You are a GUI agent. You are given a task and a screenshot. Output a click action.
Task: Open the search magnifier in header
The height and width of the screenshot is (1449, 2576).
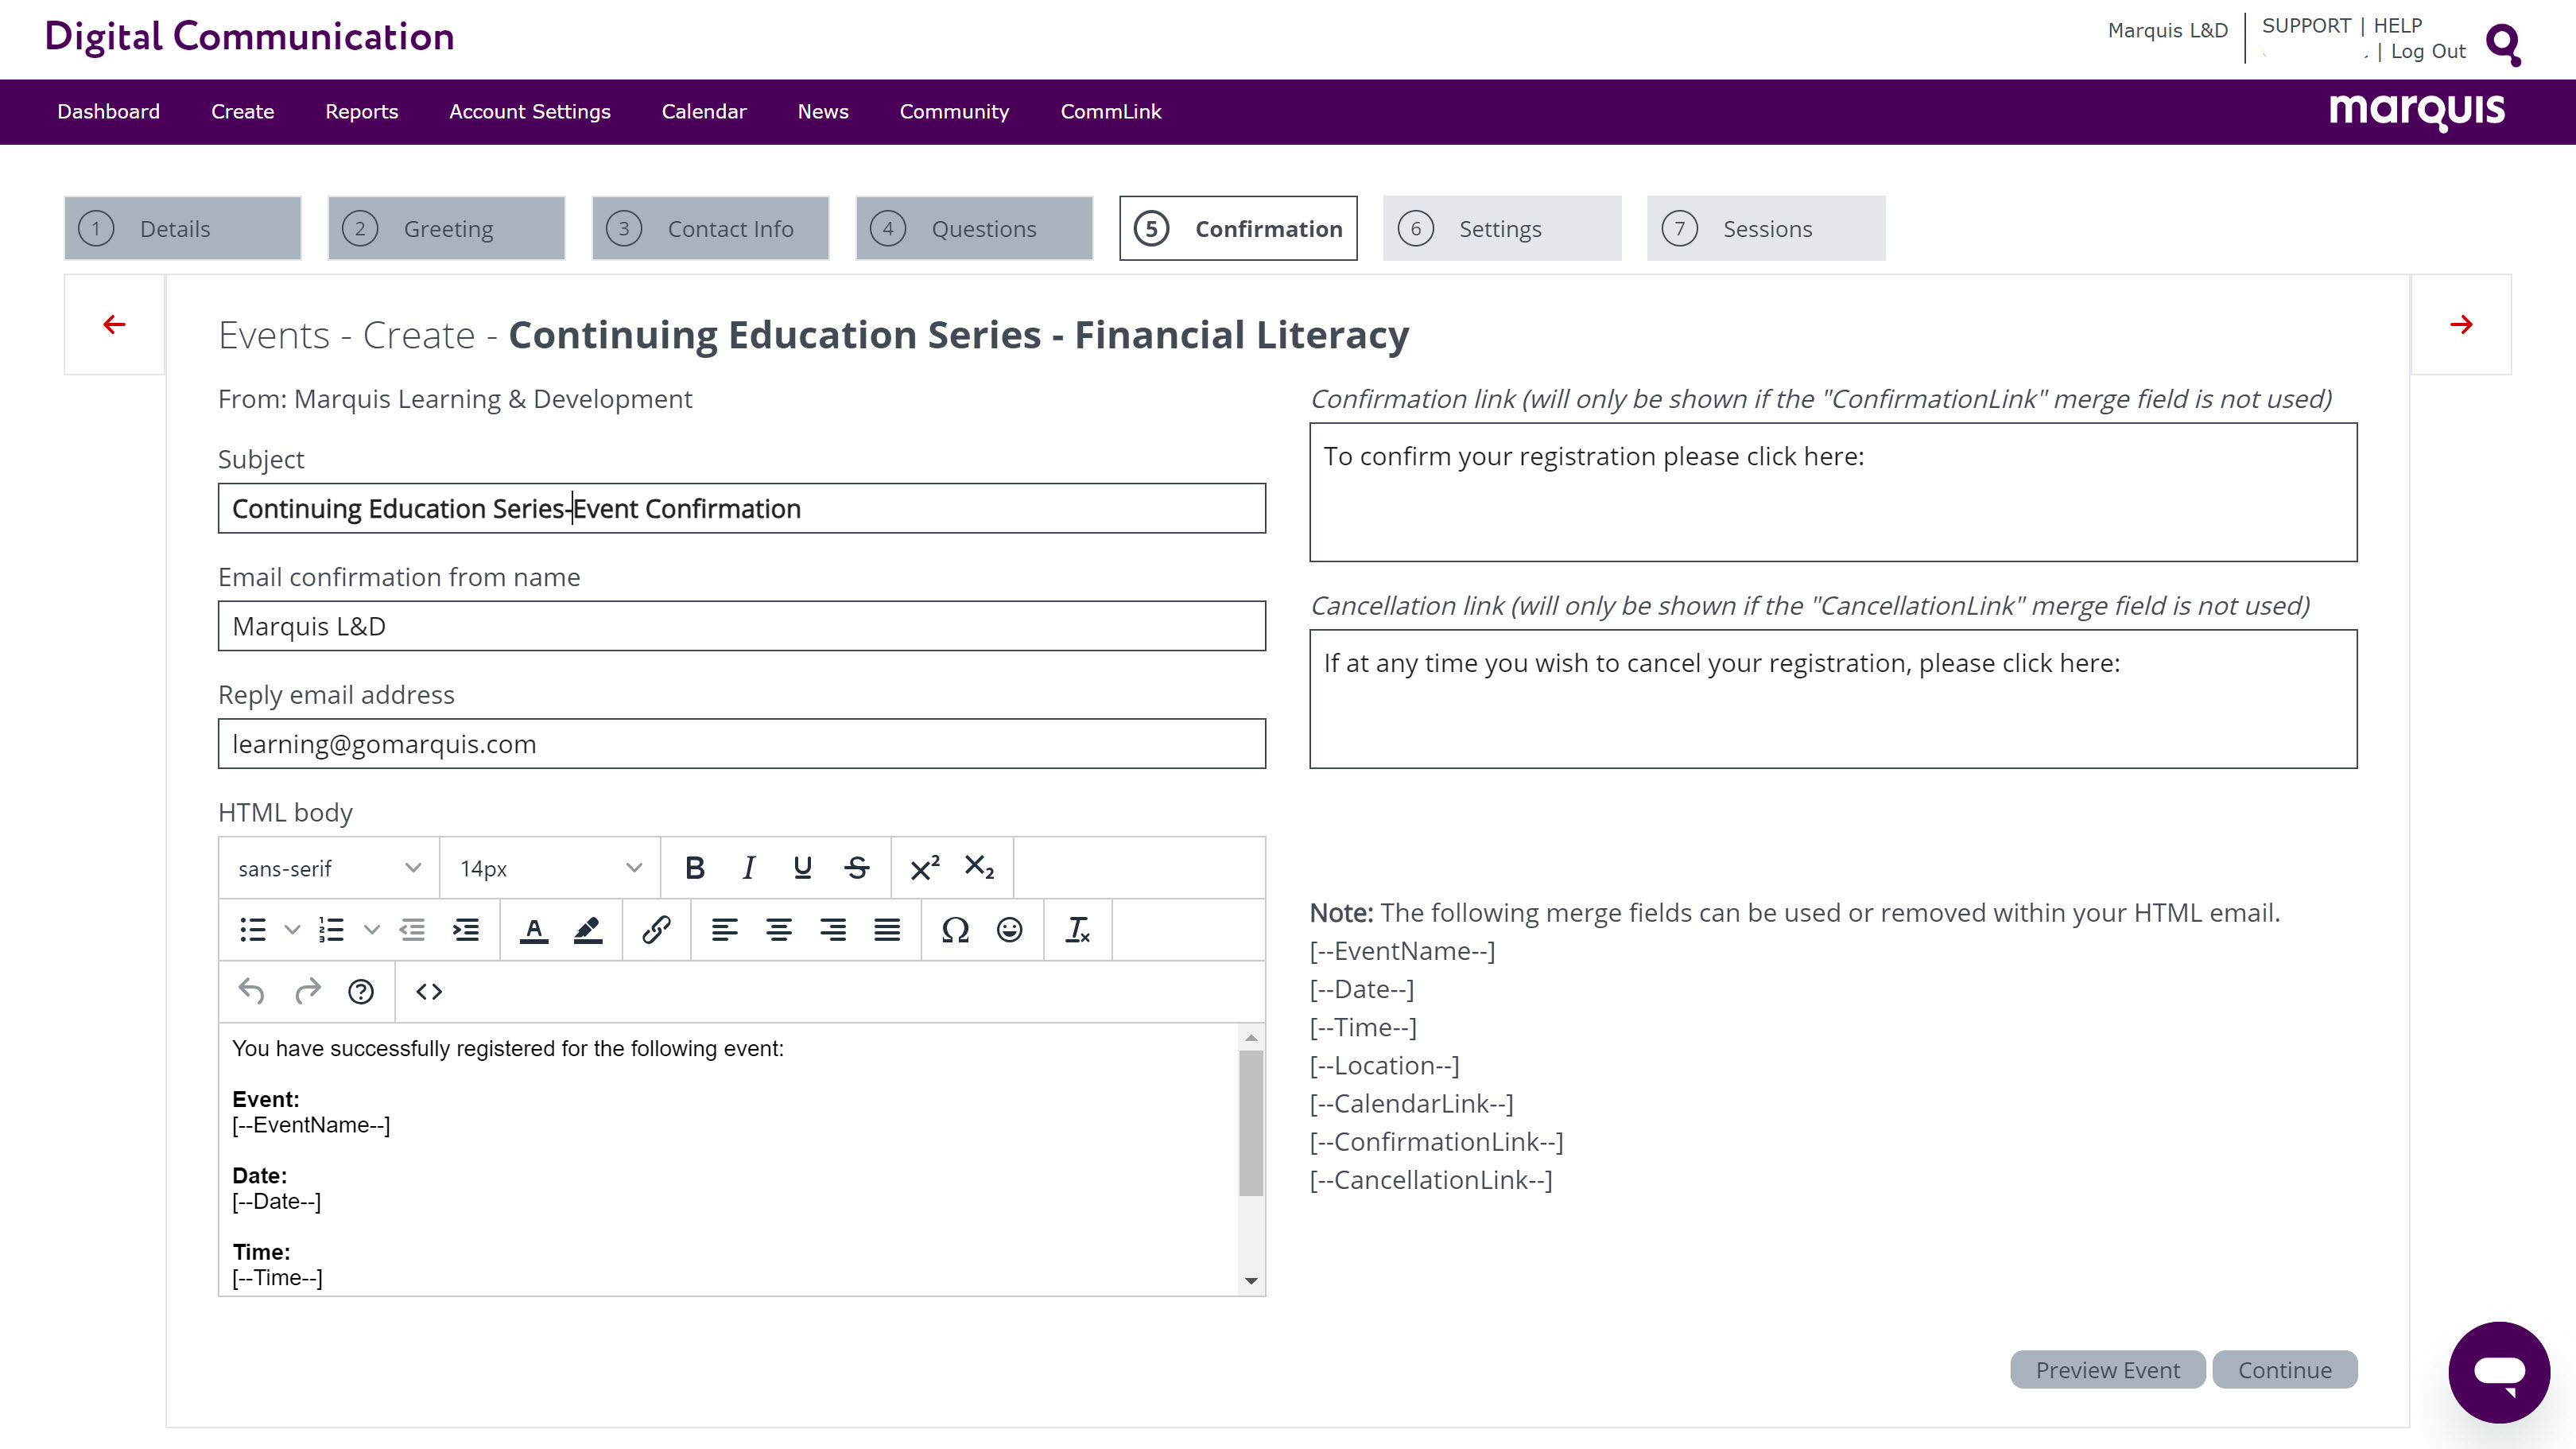(x=2503, y=44)
